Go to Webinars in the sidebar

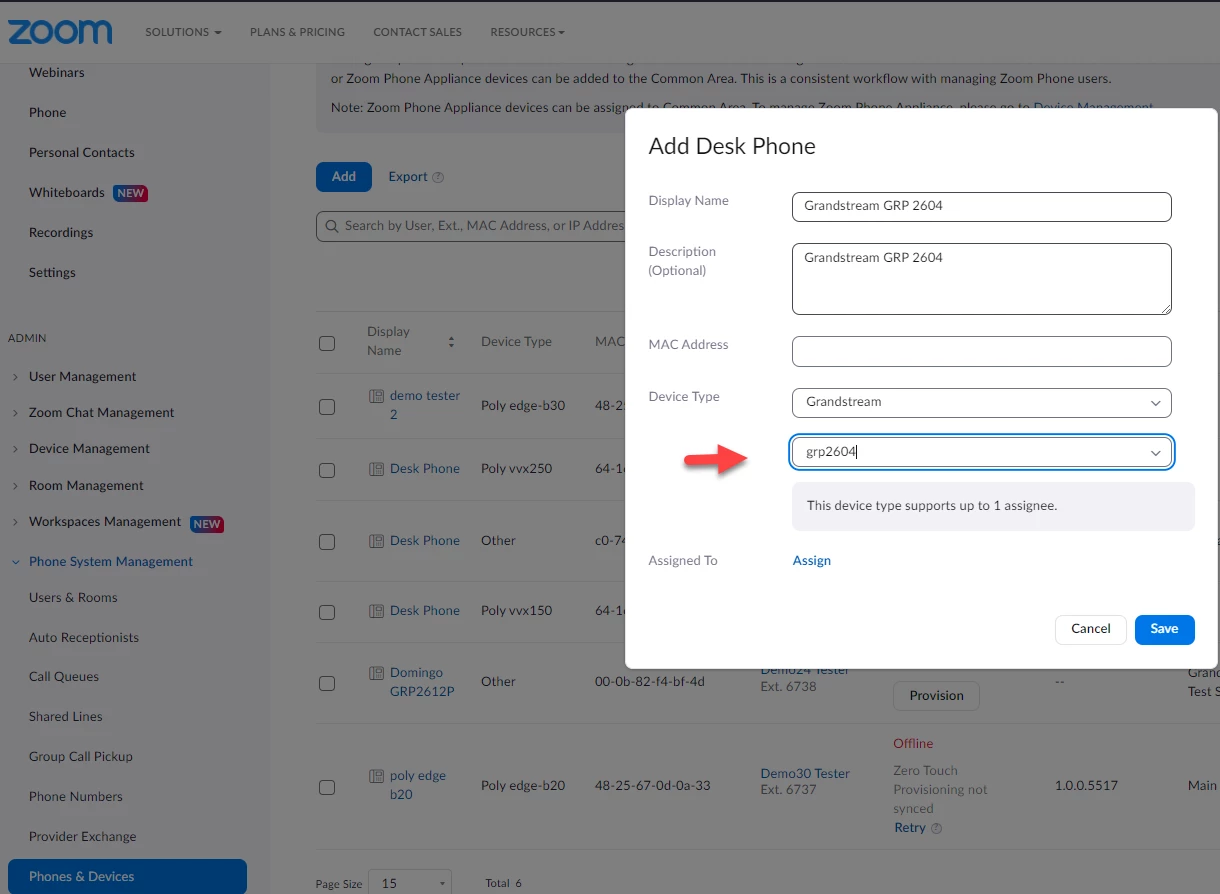pos(57,73)
